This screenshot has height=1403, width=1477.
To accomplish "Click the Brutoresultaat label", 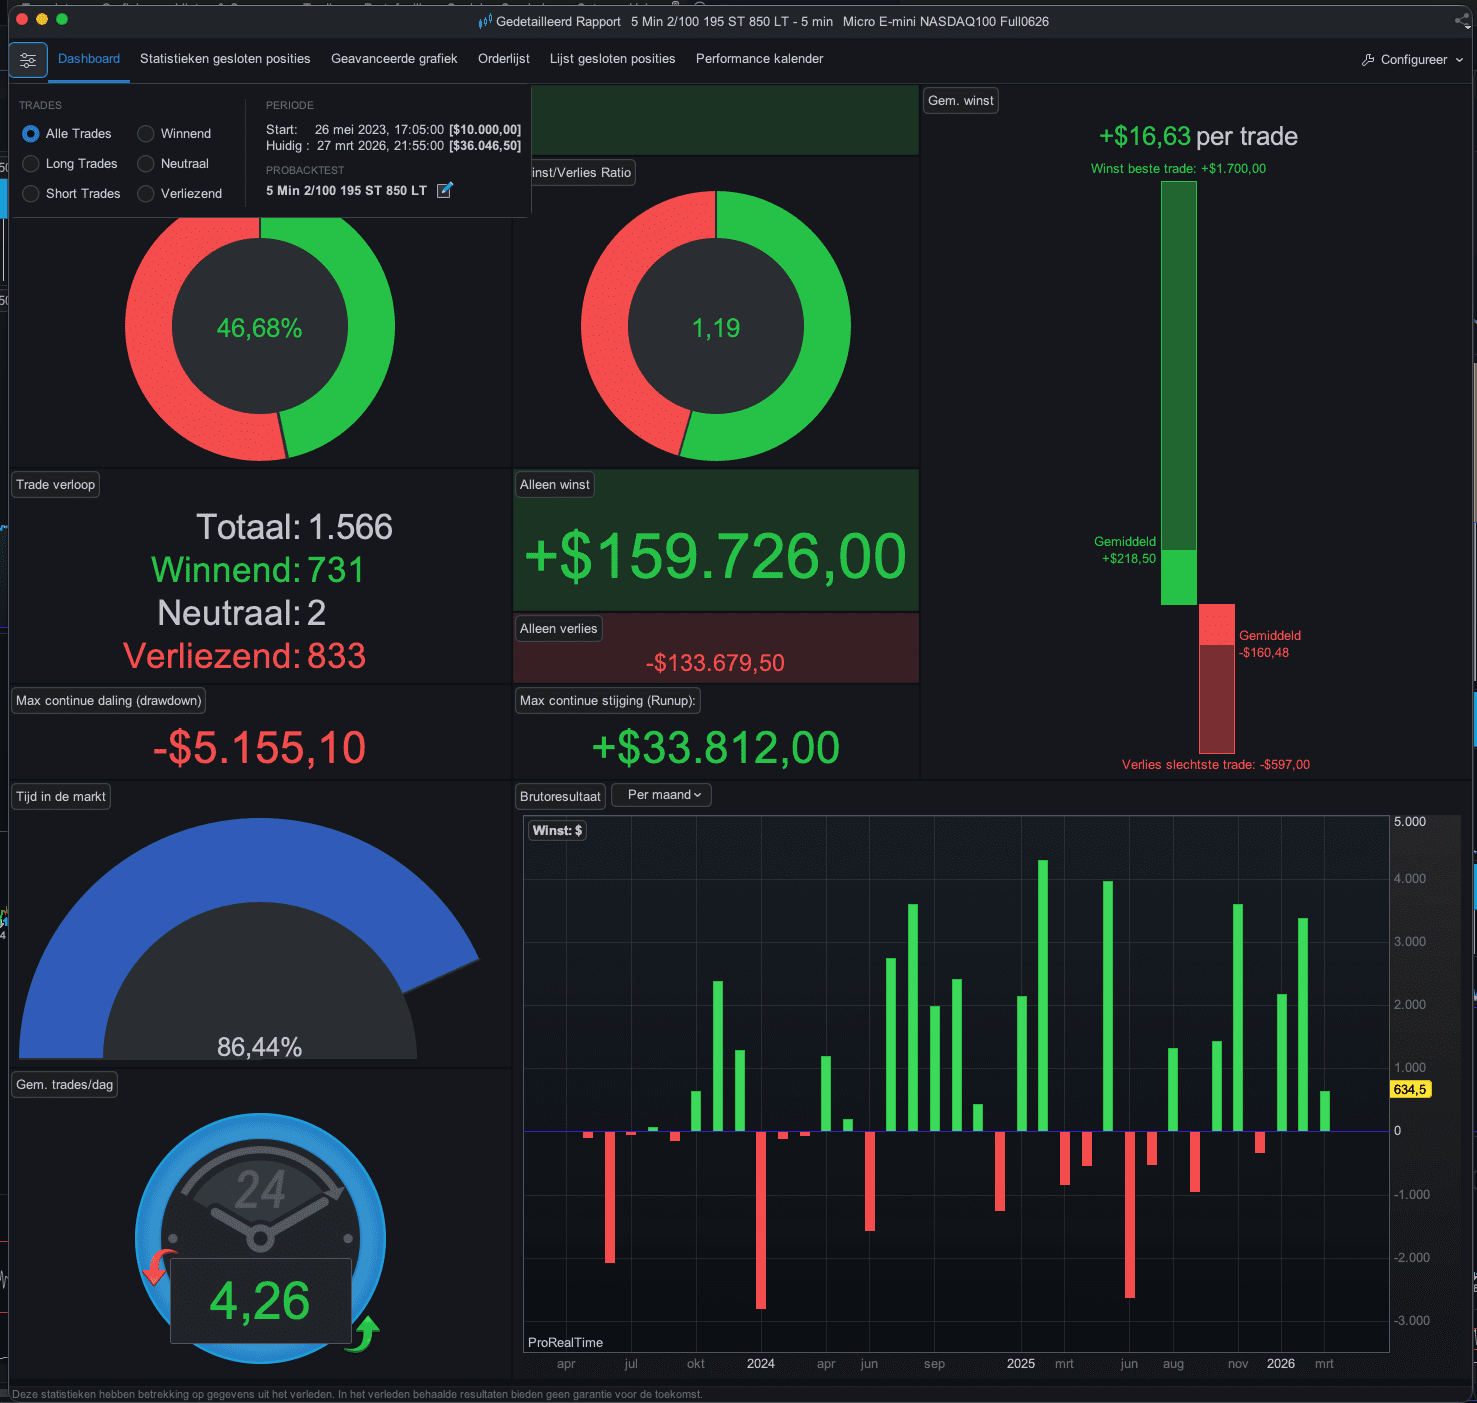I will pos(560,797).
